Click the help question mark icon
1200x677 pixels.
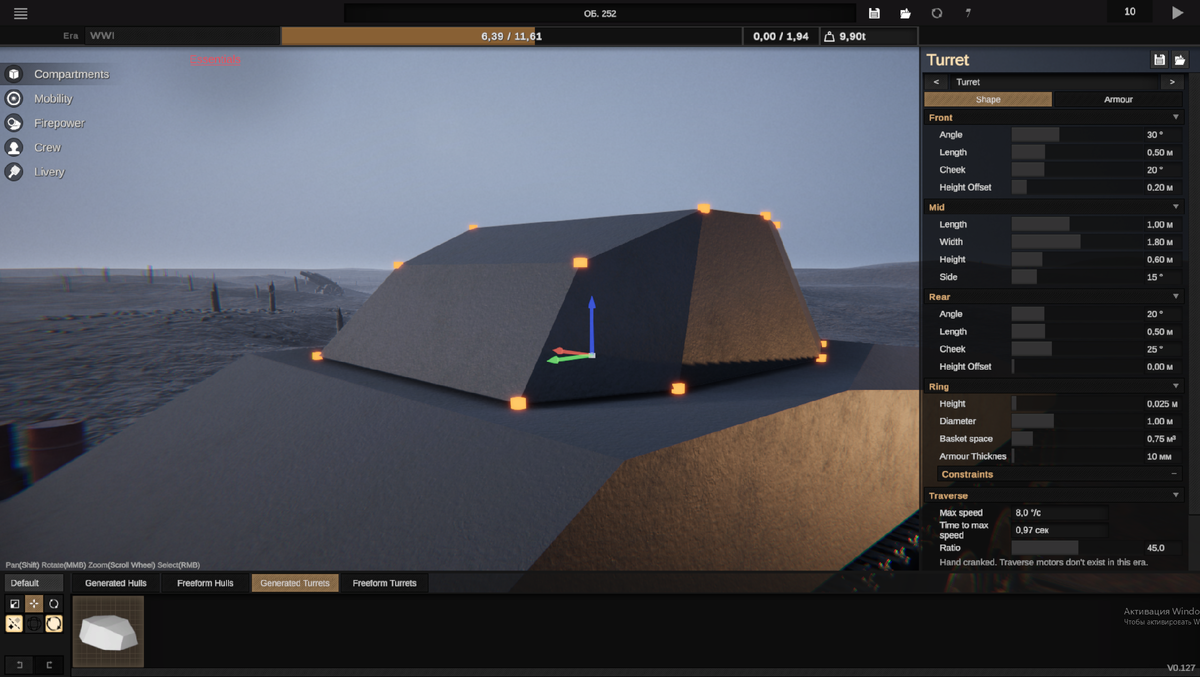point(967,13)
